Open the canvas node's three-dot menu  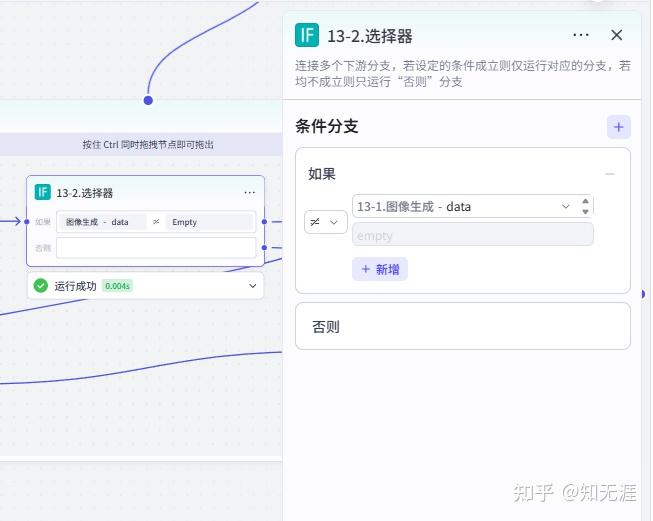point(249,192)
